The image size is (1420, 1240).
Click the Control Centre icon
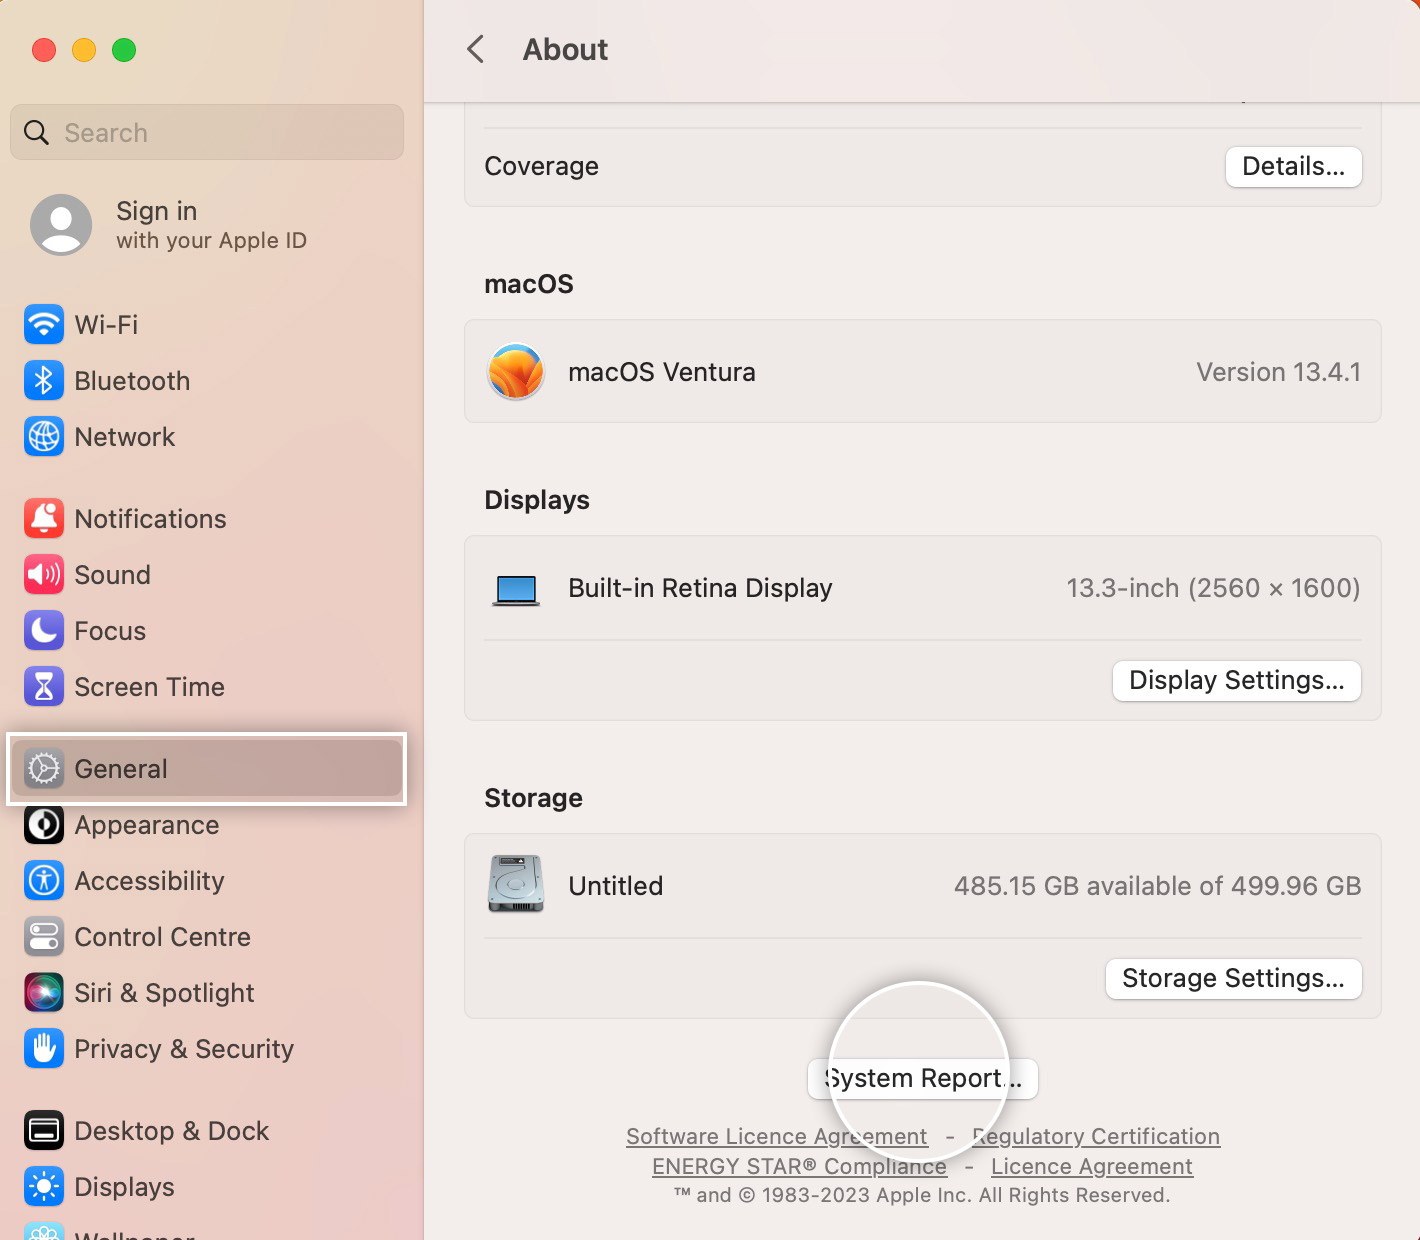tap(44, 936)
